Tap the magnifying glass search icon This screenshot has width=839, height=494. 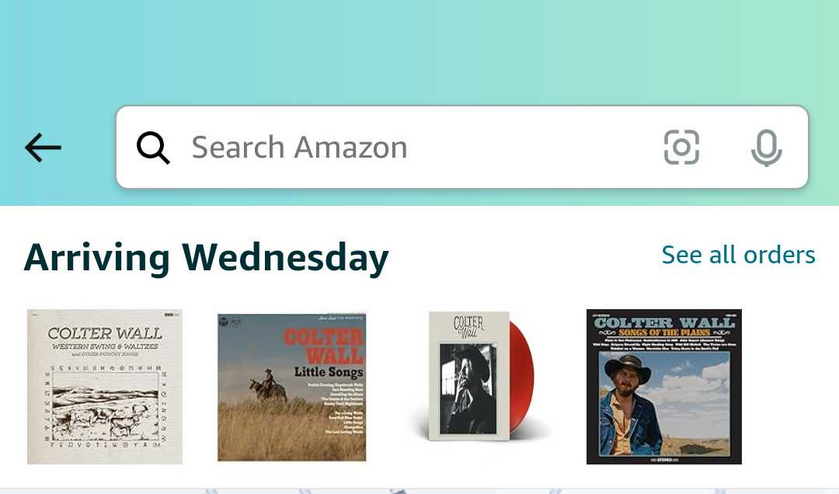[153, 147]
